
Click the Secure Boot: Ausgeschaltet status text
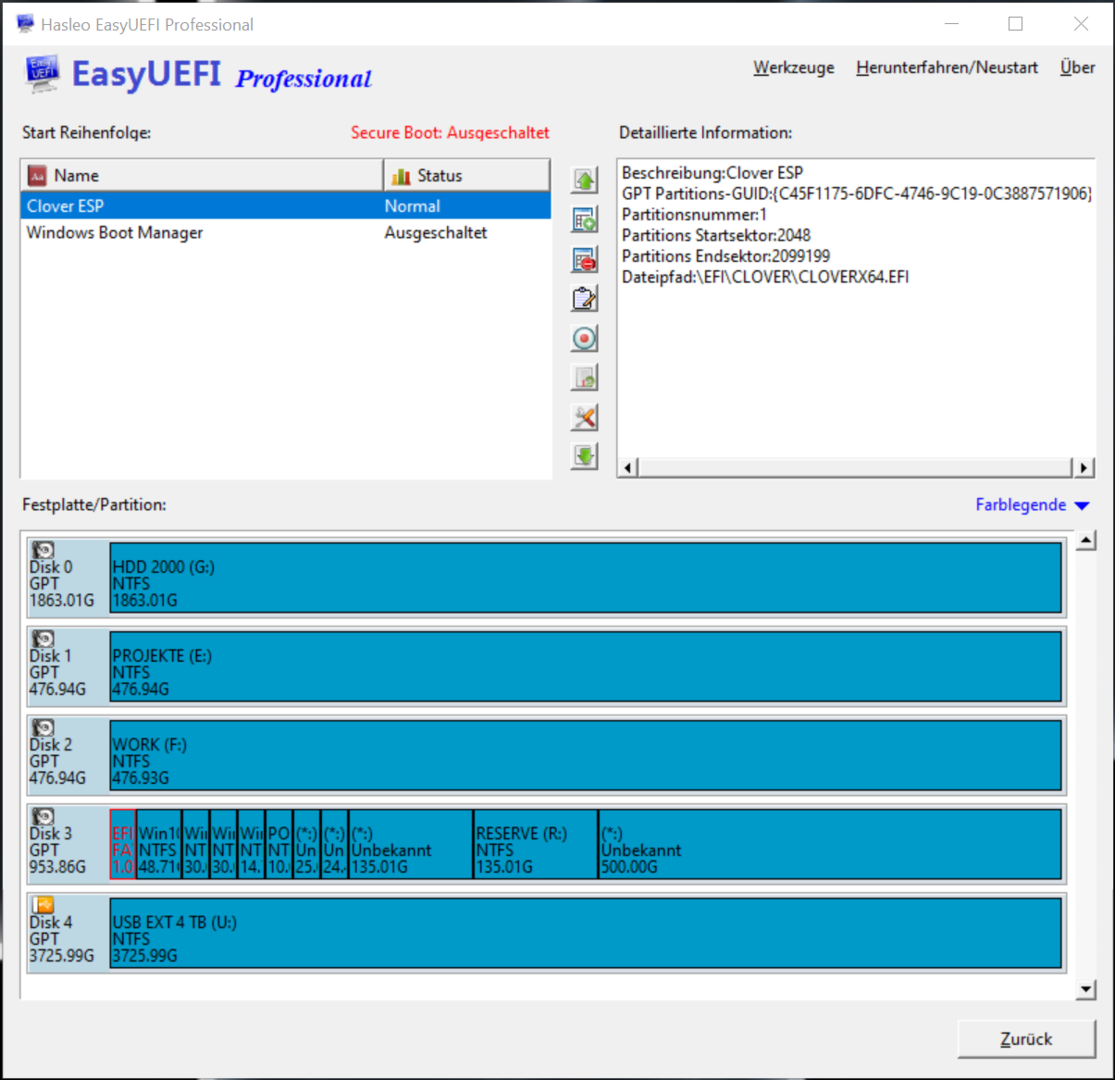[x=449, y=133]
